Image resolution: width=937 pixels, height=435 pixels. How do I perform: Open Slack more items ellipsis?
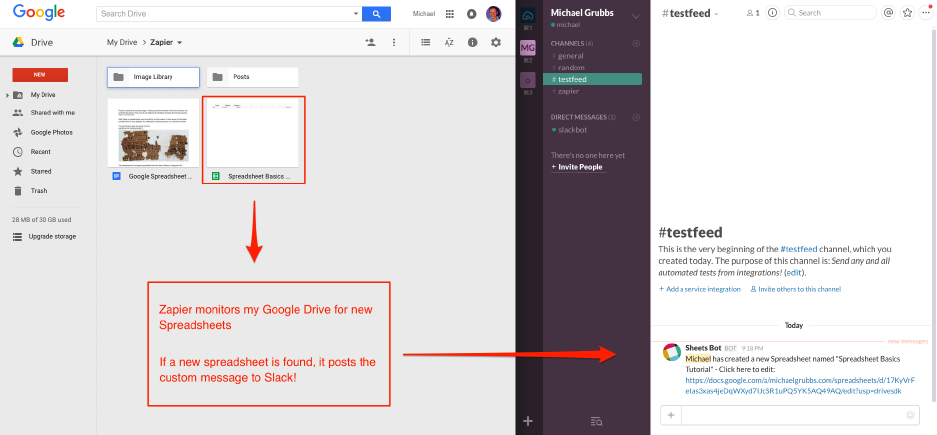point(926,13)
